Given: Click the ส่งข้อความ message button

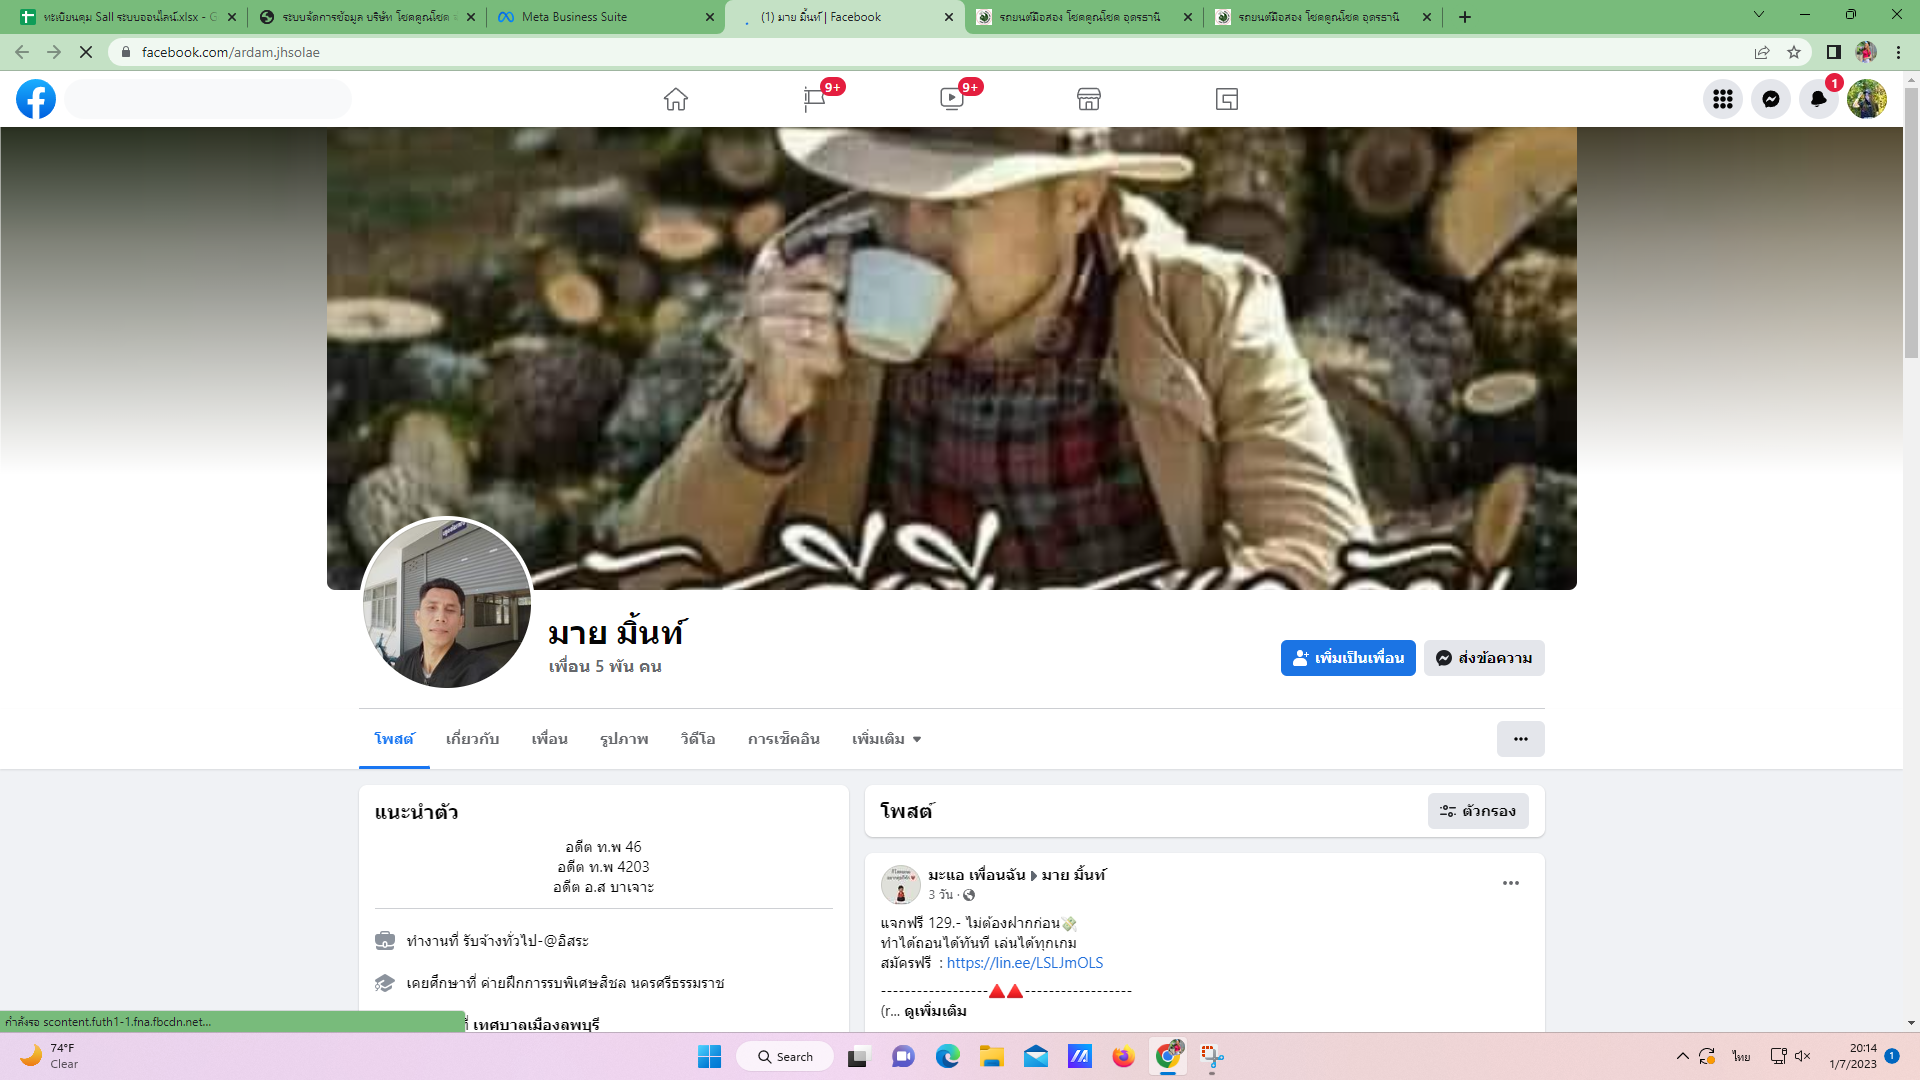Looking at the screenshot, I should [x=1484, y=658].
